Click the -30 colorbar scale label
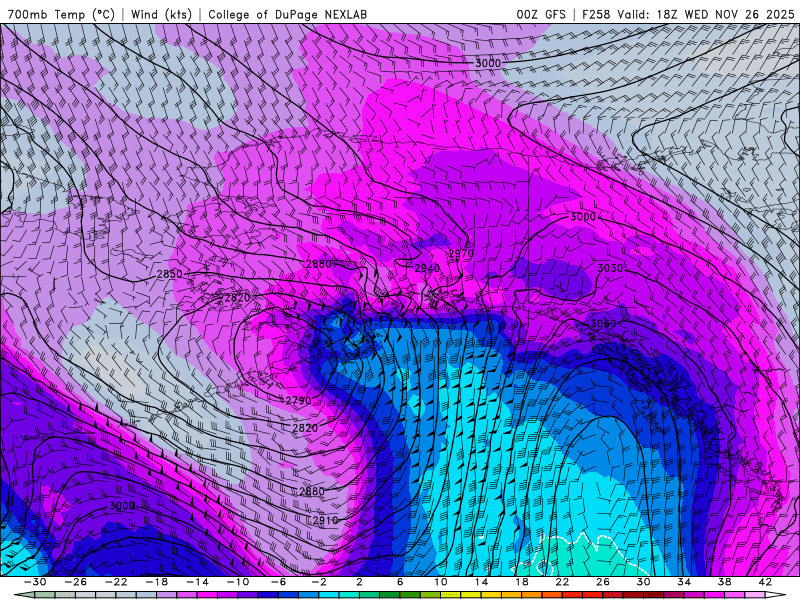This screenshot has height=600, width=800. click(x=35, y=582)
